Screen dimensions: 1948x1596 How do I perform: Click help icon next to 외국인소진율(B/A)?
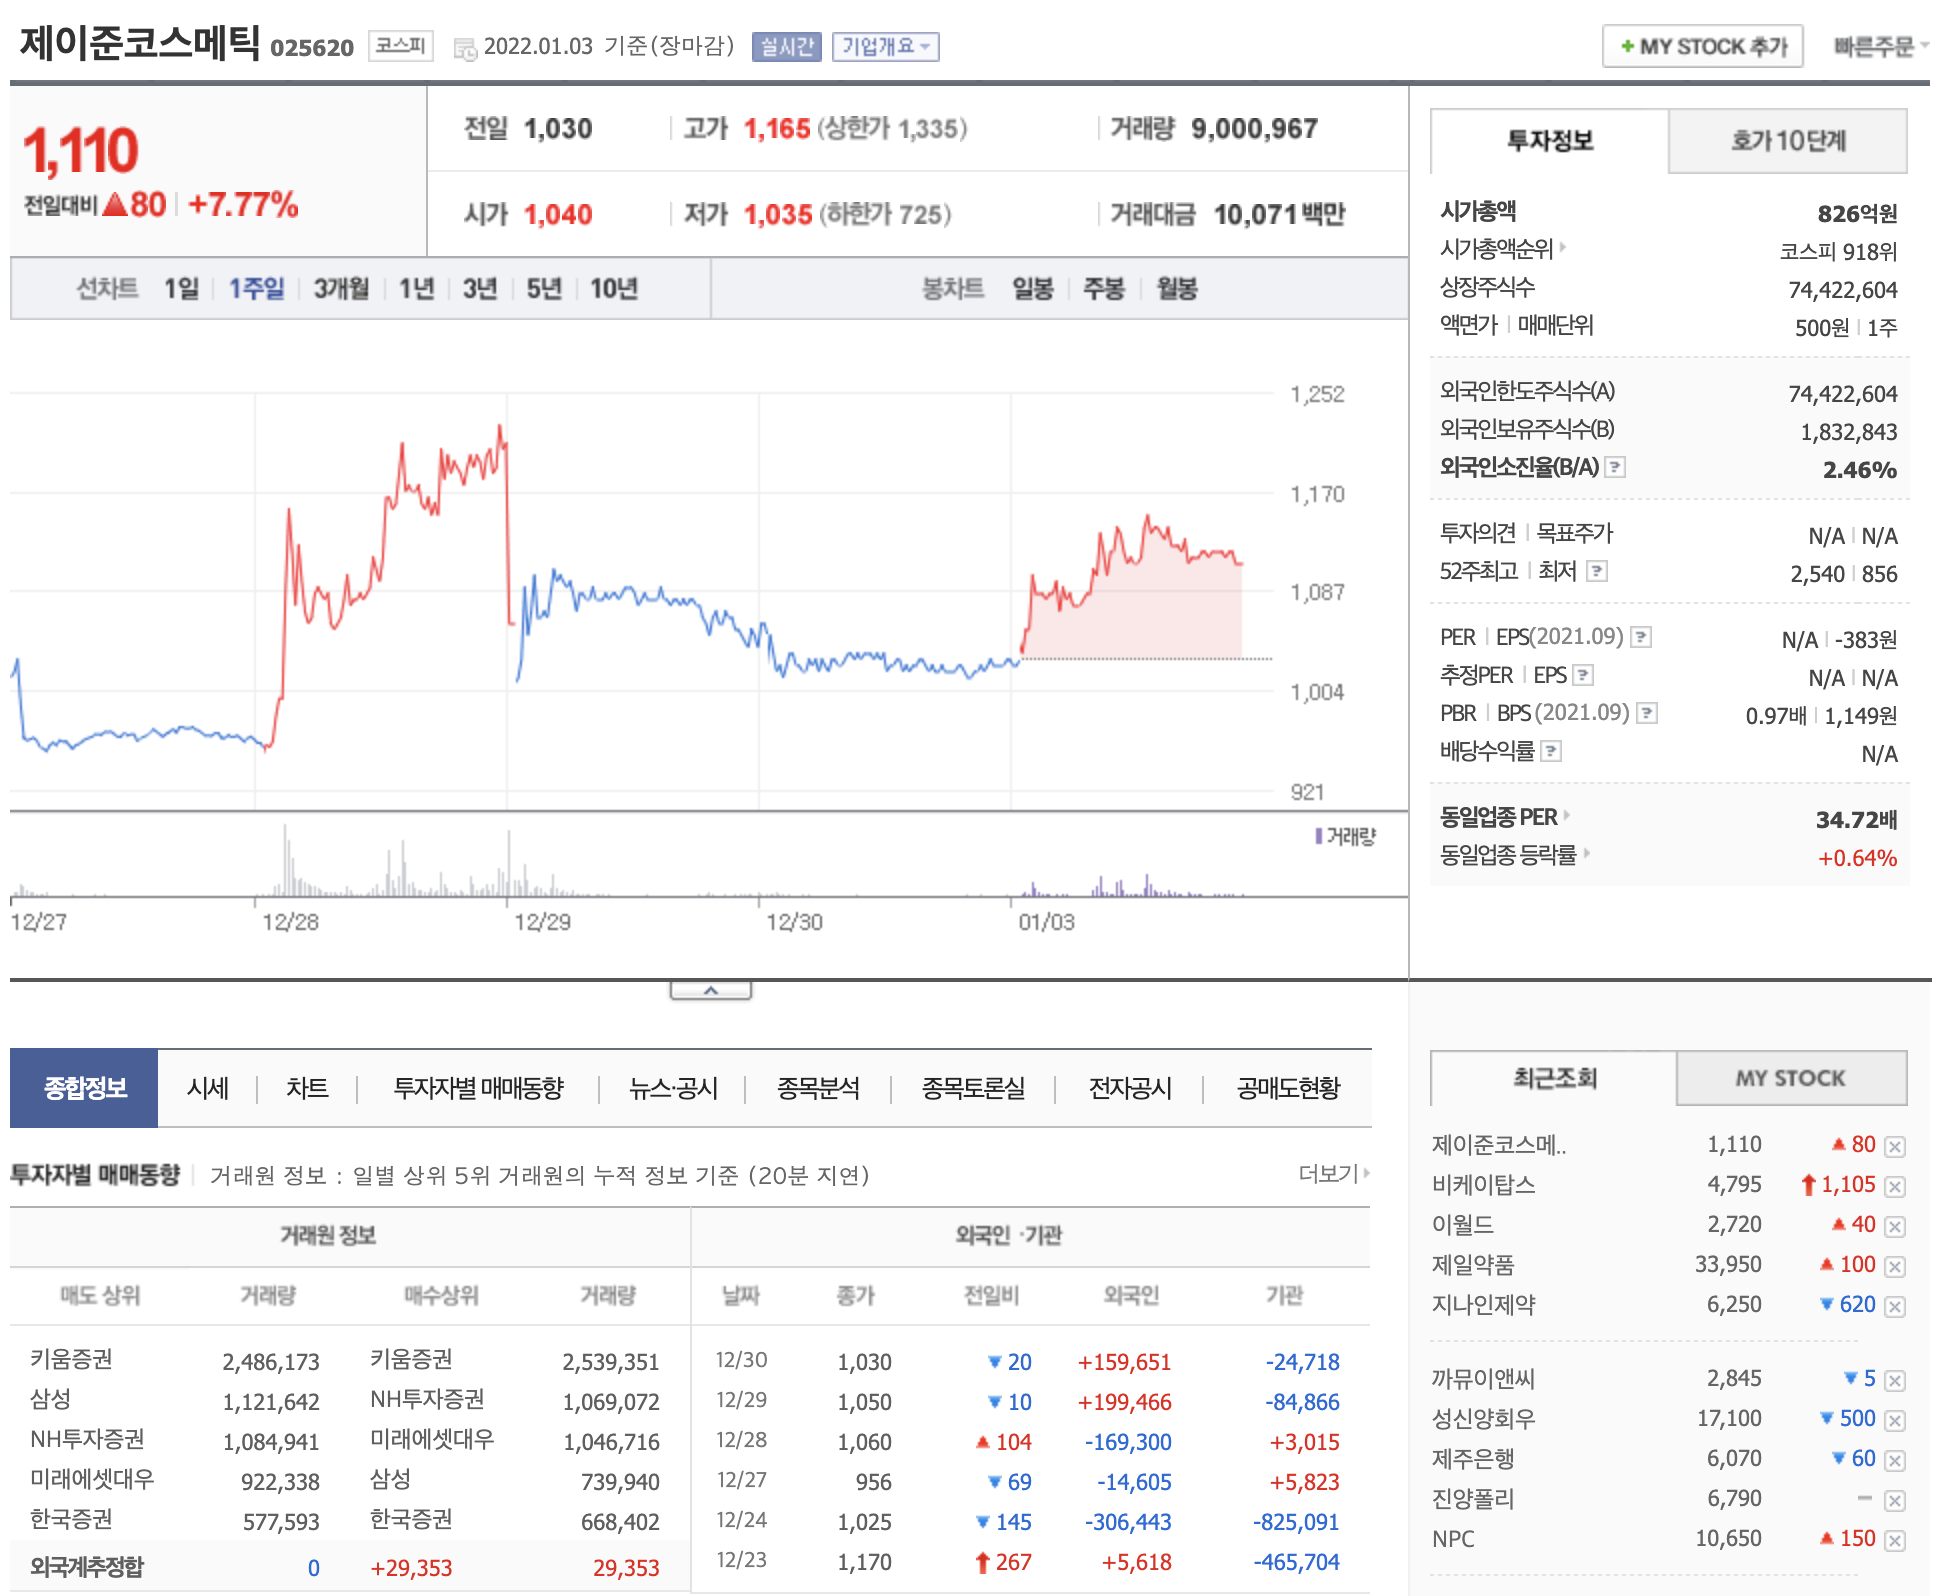(1615, 467)
